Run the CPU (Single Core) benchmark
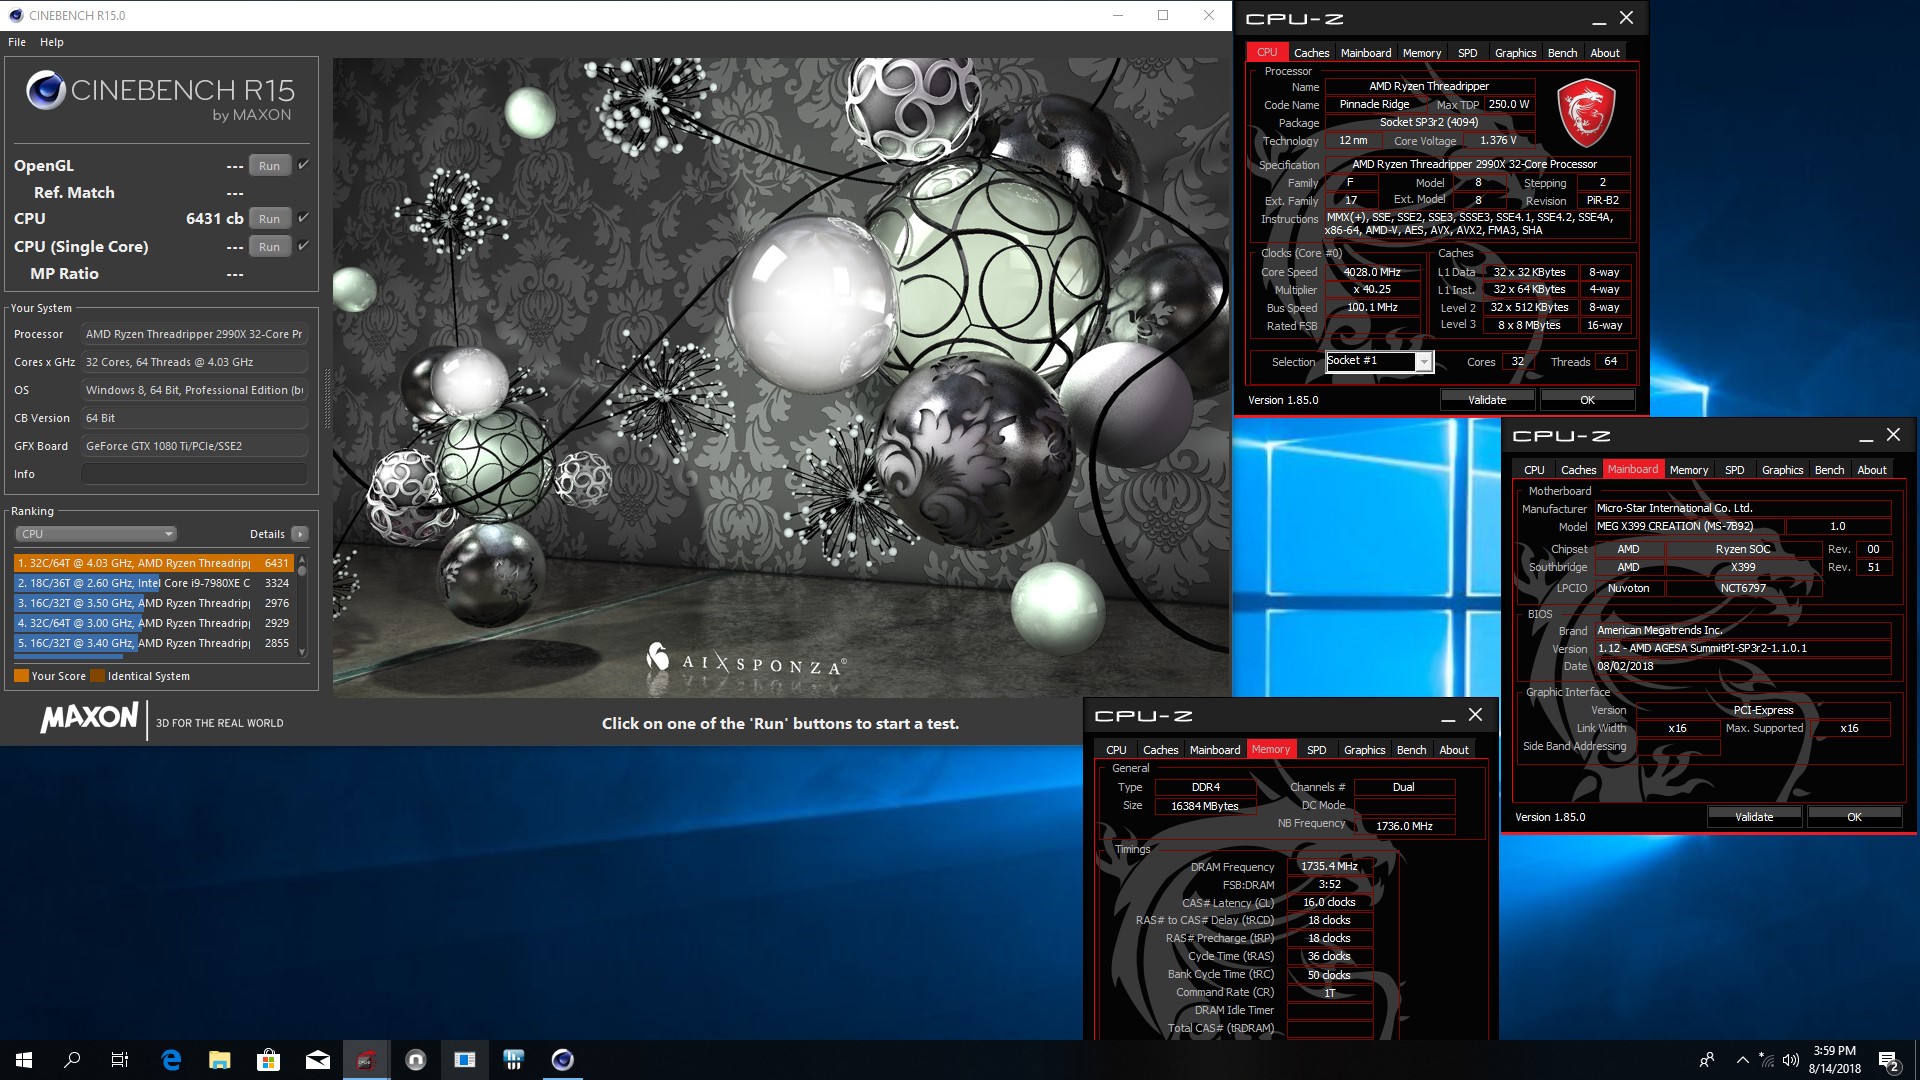The image size is (1920, 1080). tap(269, 247)
